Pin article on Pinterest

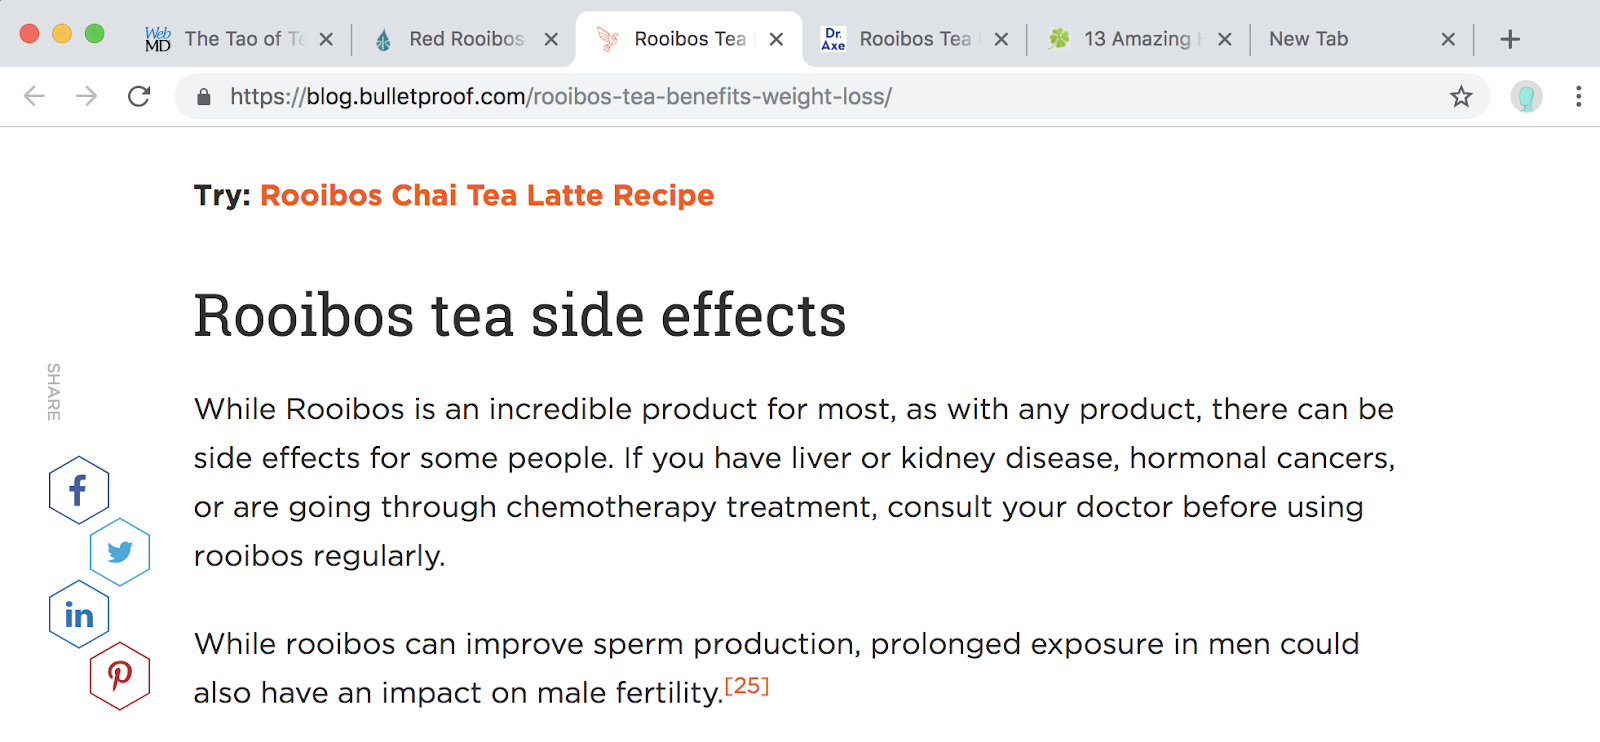[120, 677]
